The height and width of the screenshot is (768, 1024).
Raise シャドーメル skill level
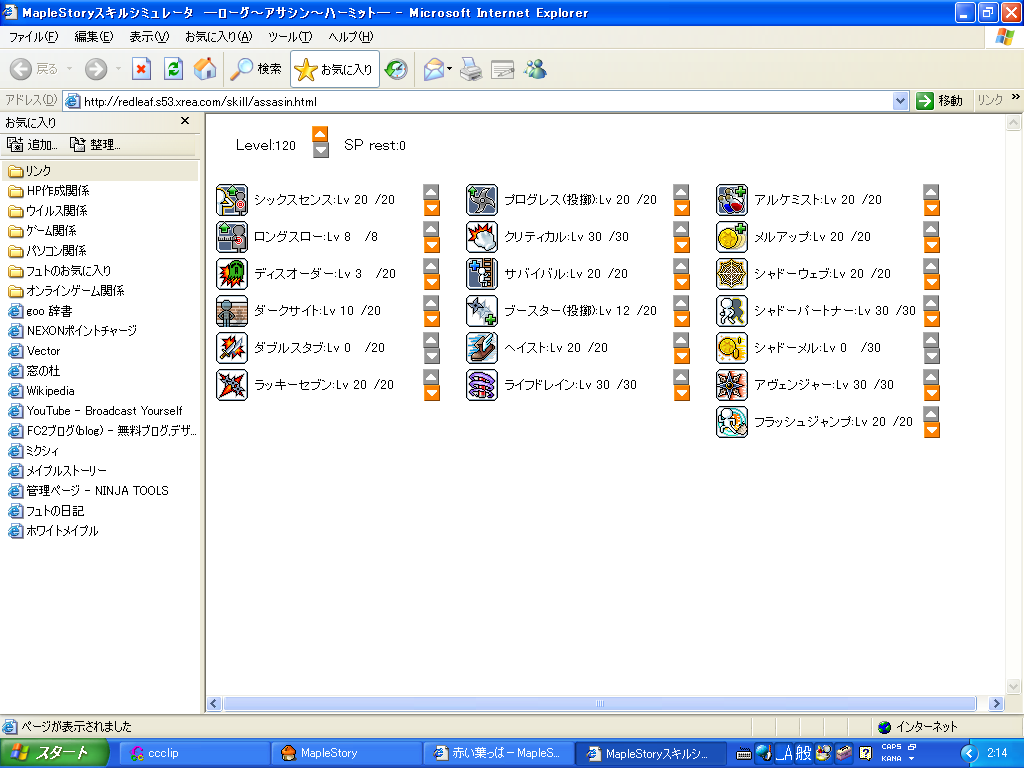[931, 340]
